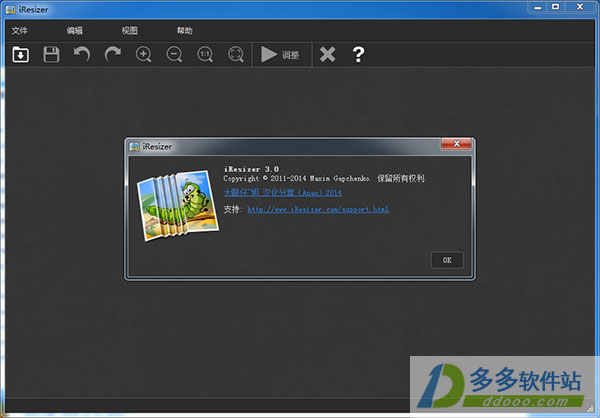The height and width of the screenshot is (418, 600).
Task: Open the iResizer support.html link
Action: [x=318, y=209]
